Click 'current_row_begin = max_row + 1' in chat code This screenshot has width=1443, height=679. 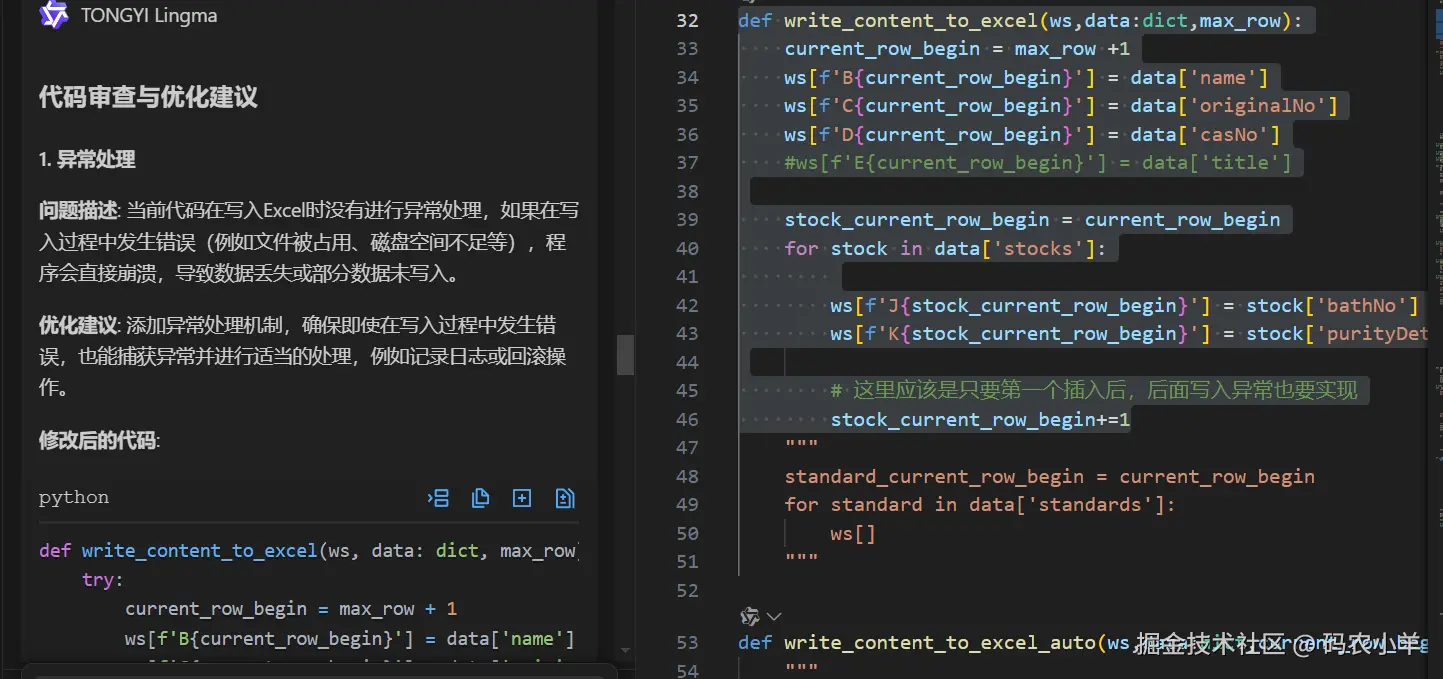(291, 609)
